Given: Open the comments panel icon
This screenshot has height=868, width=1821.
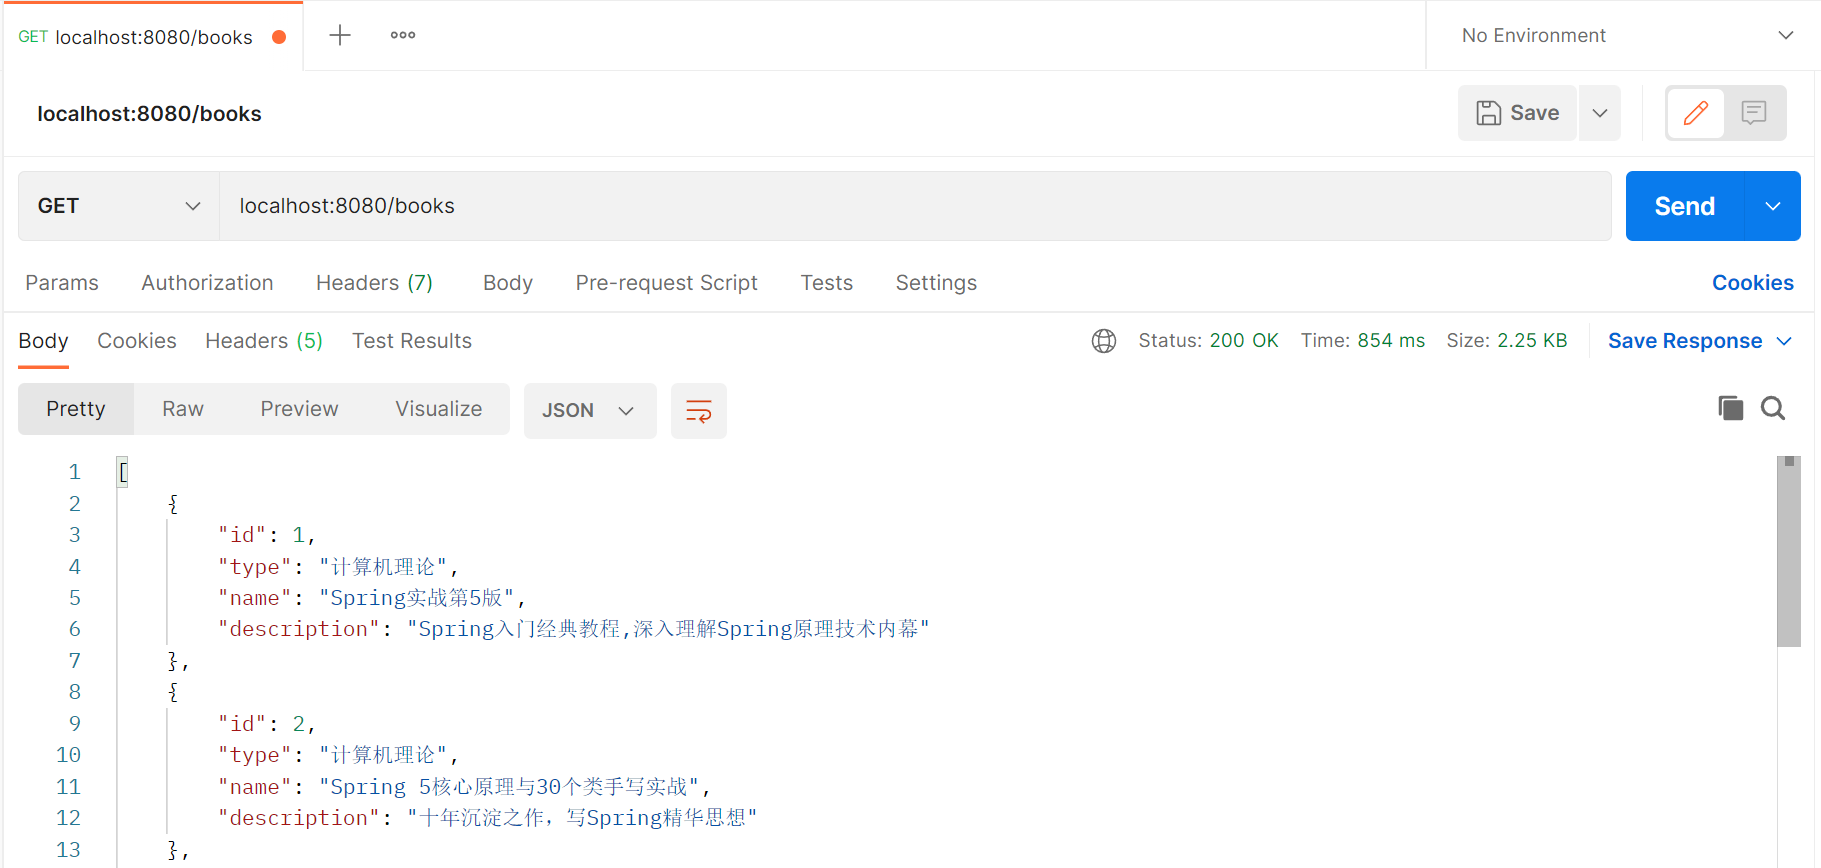Looking at the screenshot, I should click(x=1753, y=113).
